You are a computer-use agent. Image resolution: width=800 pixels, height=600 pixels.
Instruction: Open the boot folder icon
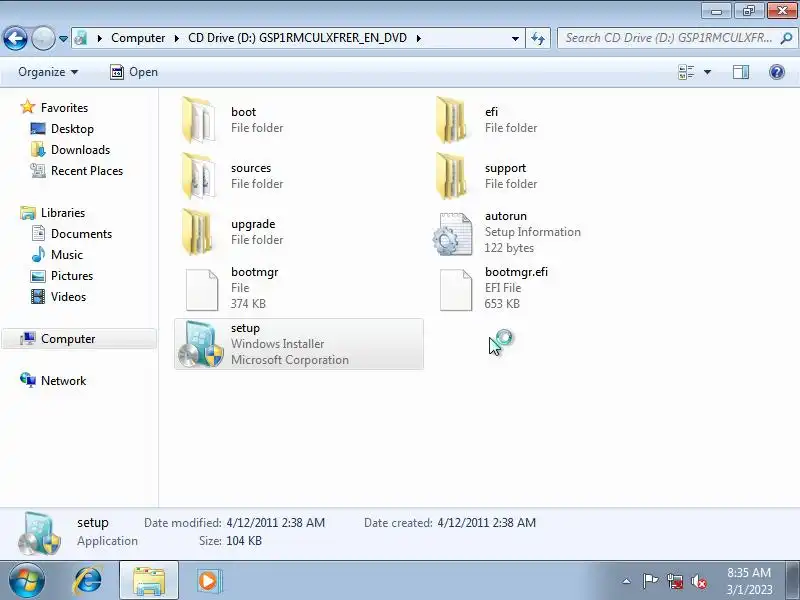click(198, 120)
